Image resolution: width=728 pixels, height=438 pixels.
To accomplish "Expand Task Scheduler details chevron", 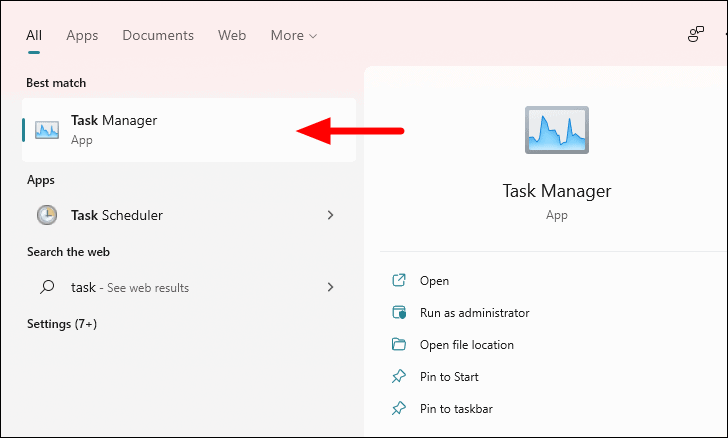I will coord(330,215).
